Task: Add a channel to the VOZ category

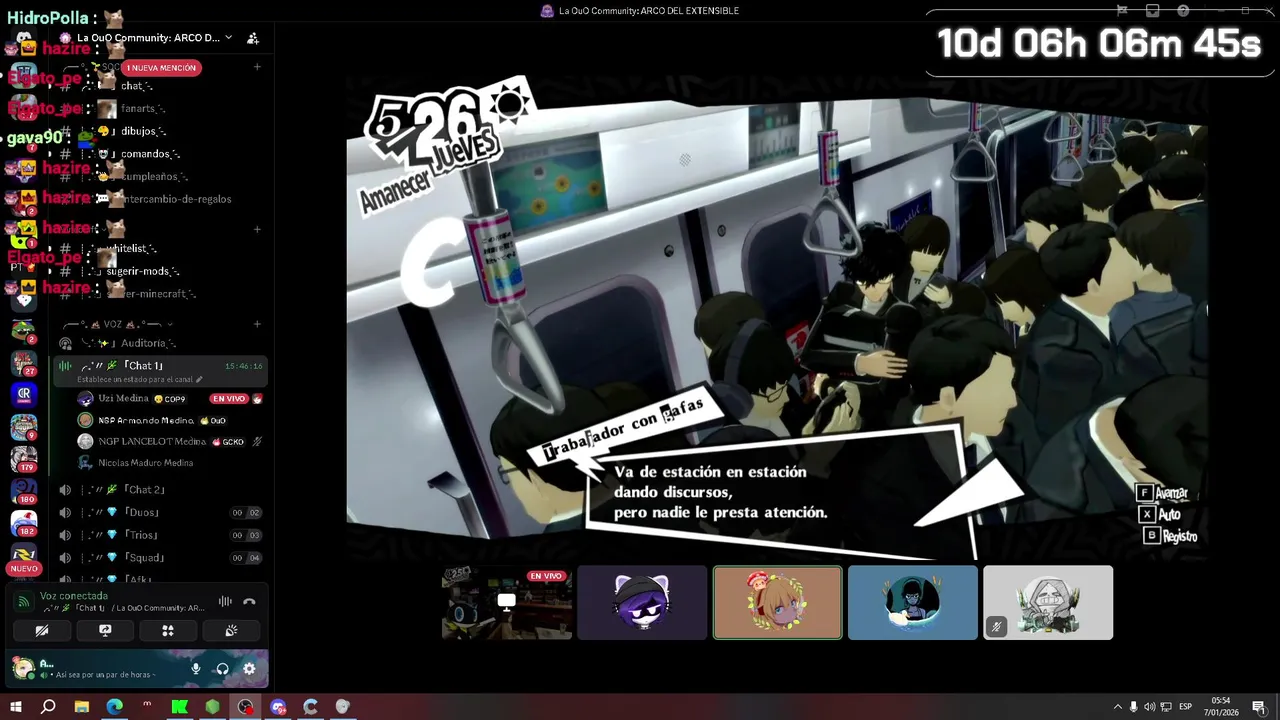Action: [257, 324]
